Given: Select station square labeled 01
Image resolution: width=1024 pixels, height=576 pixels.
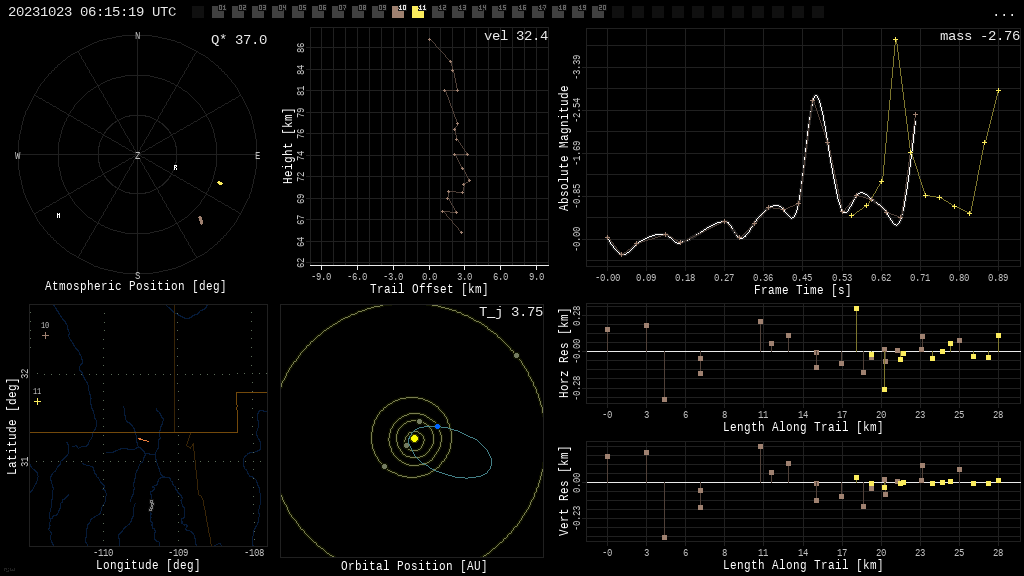Looking at the screenshot, I should (x=218, y=12).
